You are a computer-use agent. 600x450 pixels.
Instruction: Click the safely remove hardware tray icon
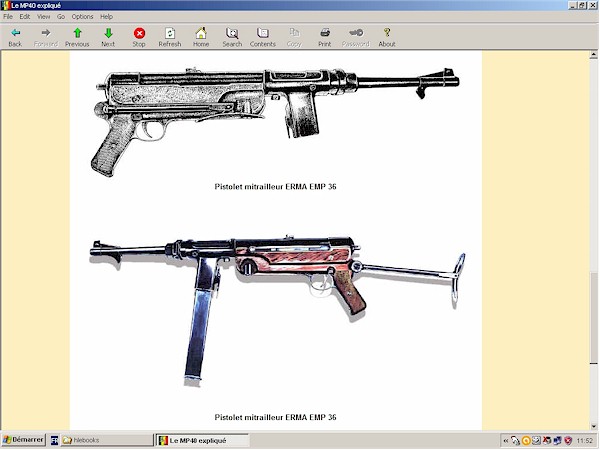(515, 441)
